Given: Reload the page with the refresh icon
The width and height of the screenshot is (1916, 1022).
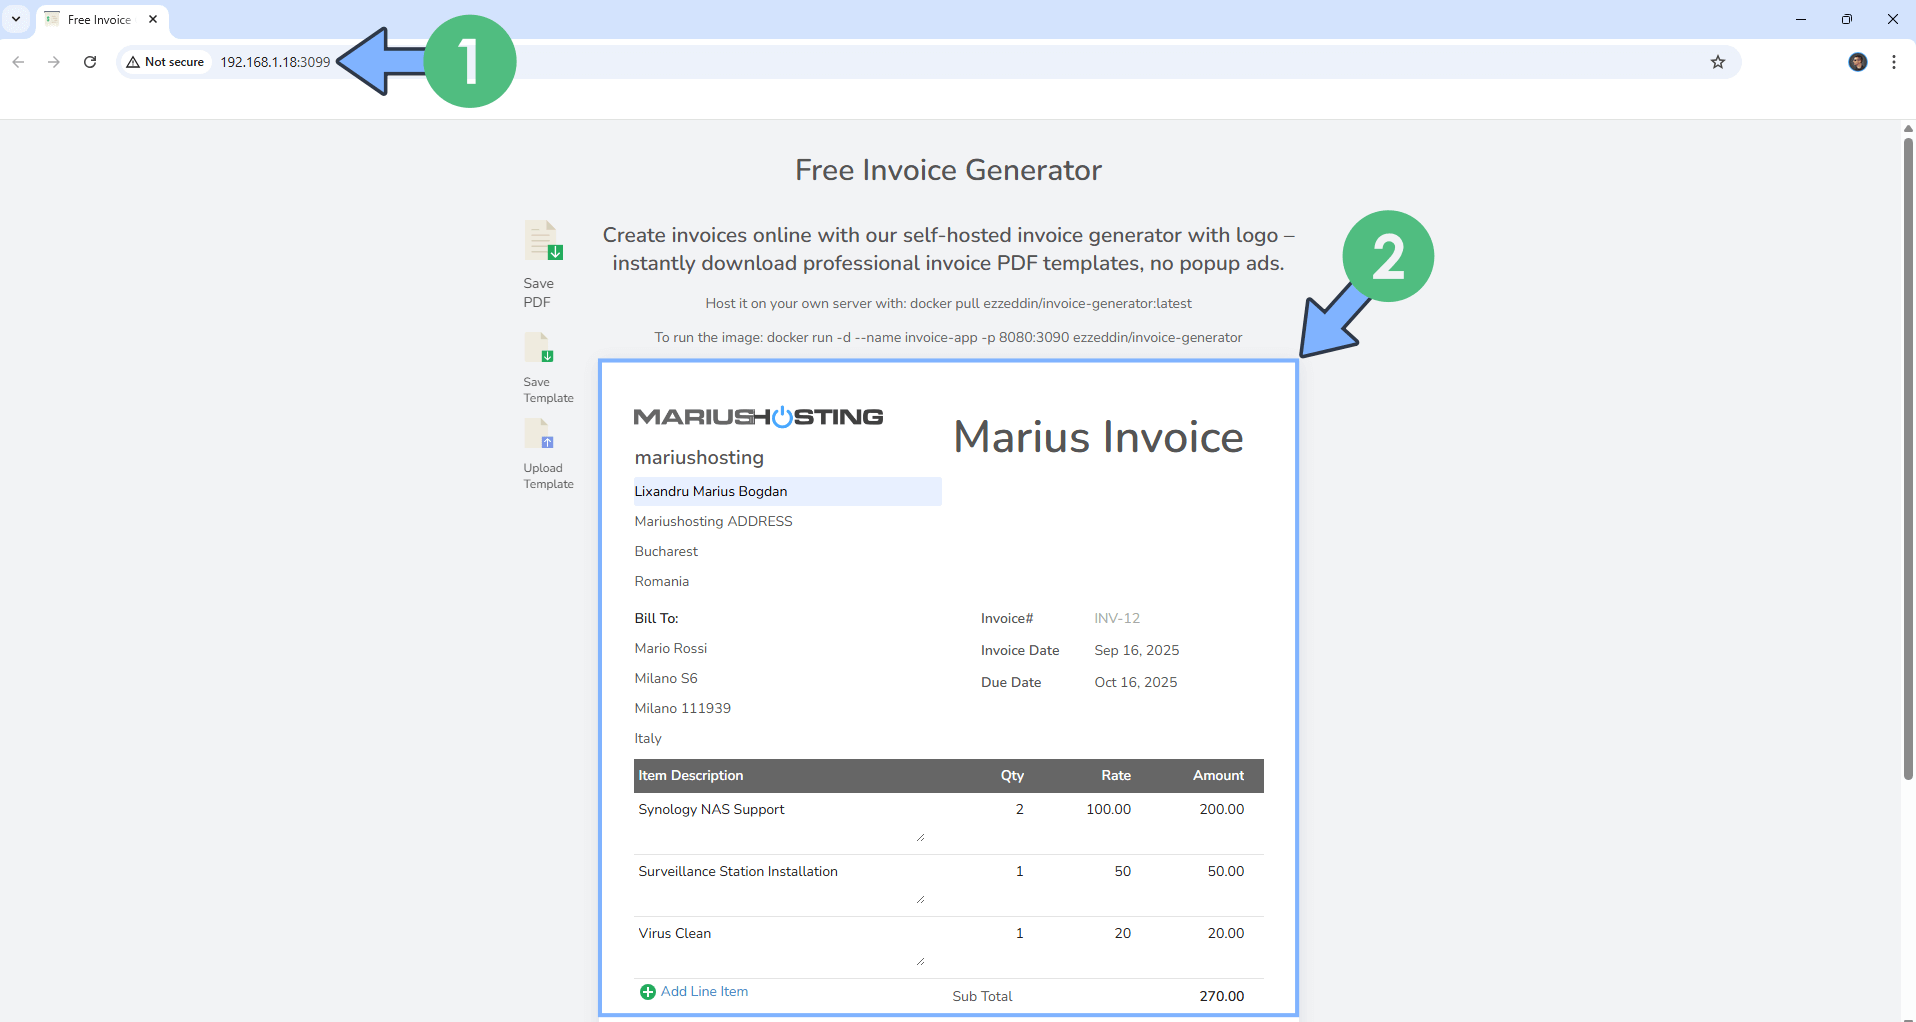Looking at the screenshot, I should [90, 62].
